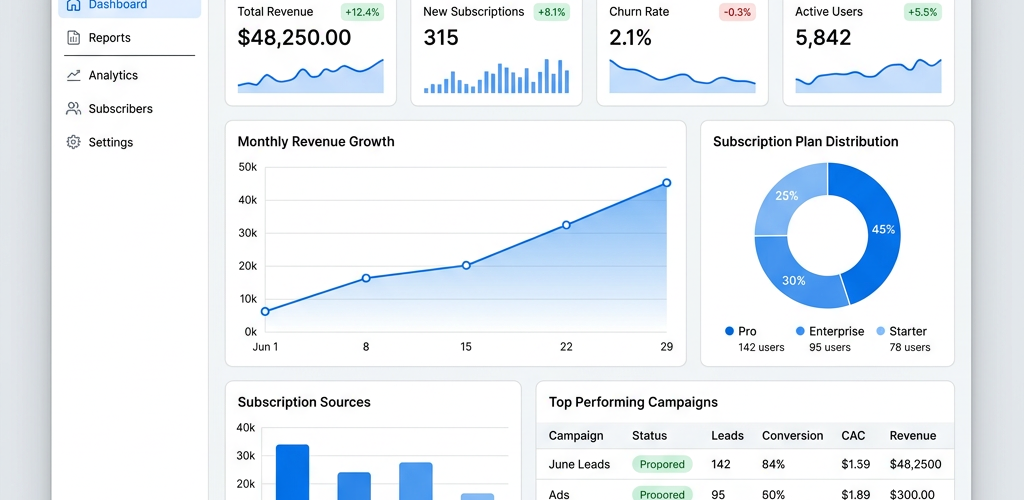Screen dimensions: 1024x500
Task: Click the $48,250.00 revenue value
Action: coord(295,38)
